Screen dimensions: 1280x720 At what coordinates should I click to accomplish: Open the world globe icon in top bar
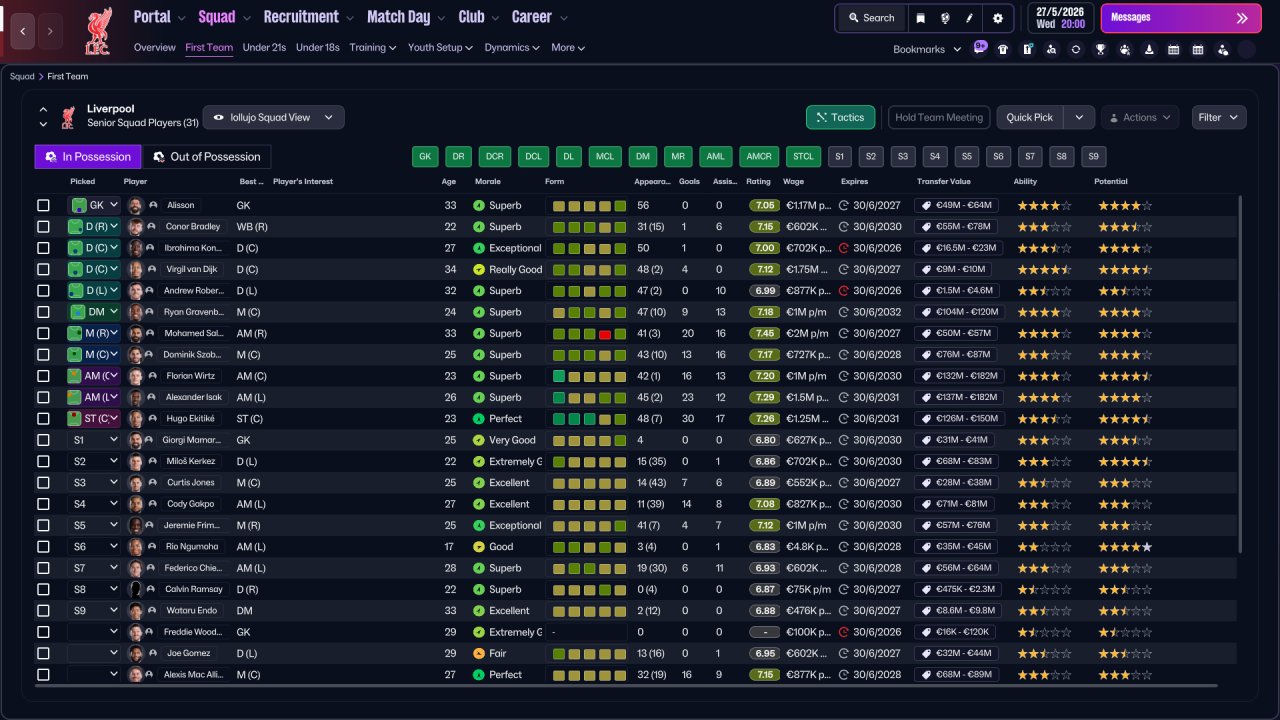click(x=945, y=18)
